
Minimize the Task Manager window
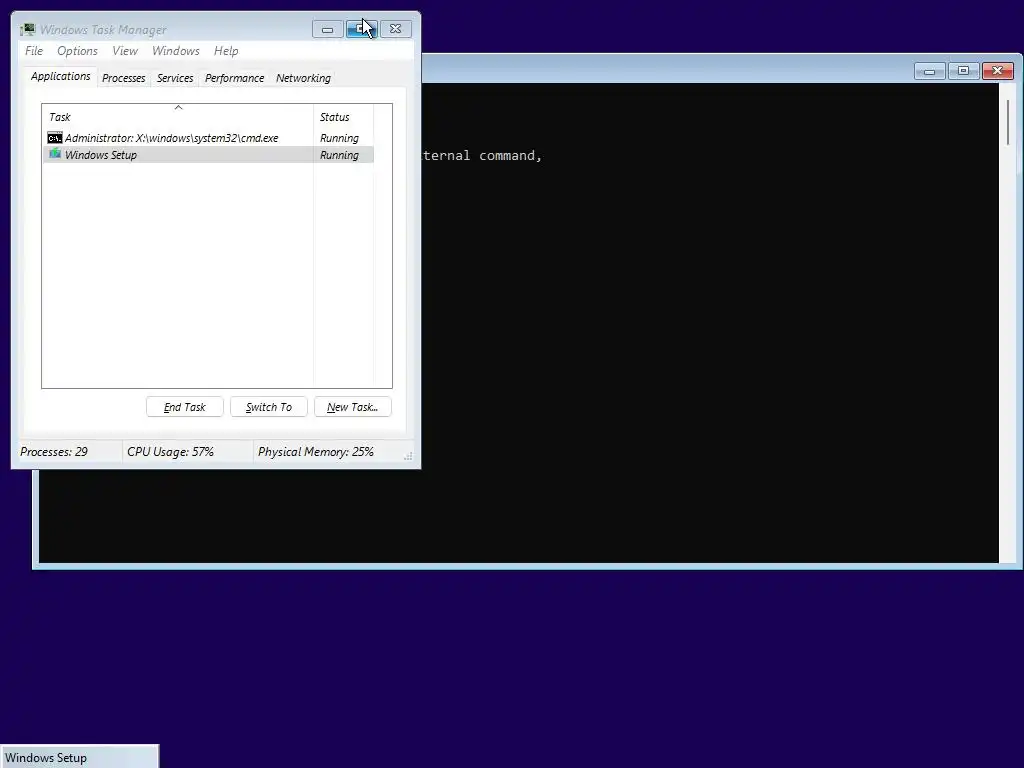click(x=327, y=29)
